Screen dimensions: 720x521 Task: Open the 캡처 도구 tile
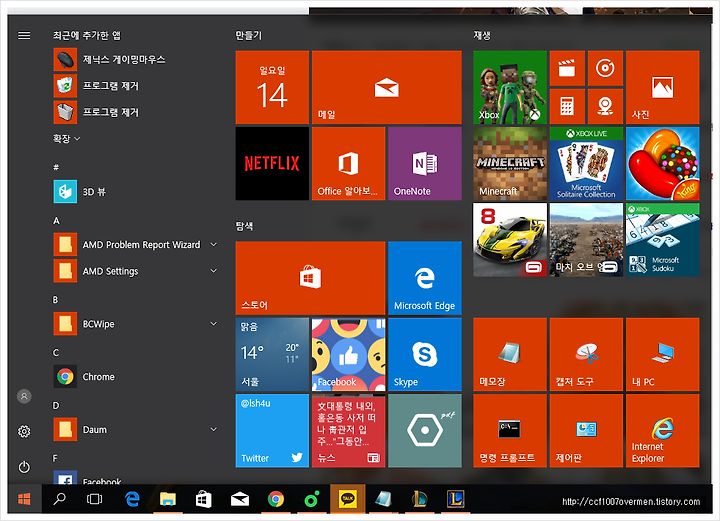(586, 354)
